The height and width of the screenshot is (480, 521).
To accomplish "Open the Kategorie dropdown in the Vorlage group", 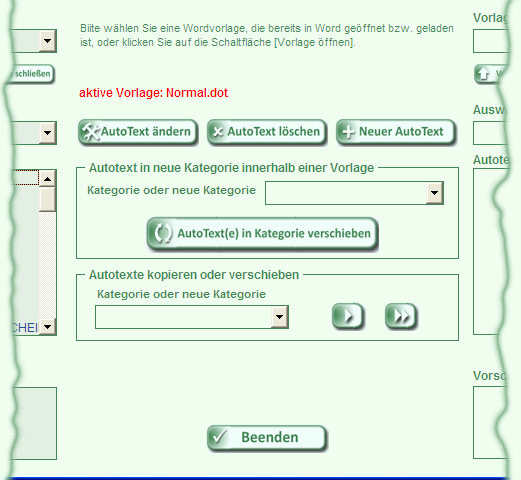I will click(x=435, y=193).
